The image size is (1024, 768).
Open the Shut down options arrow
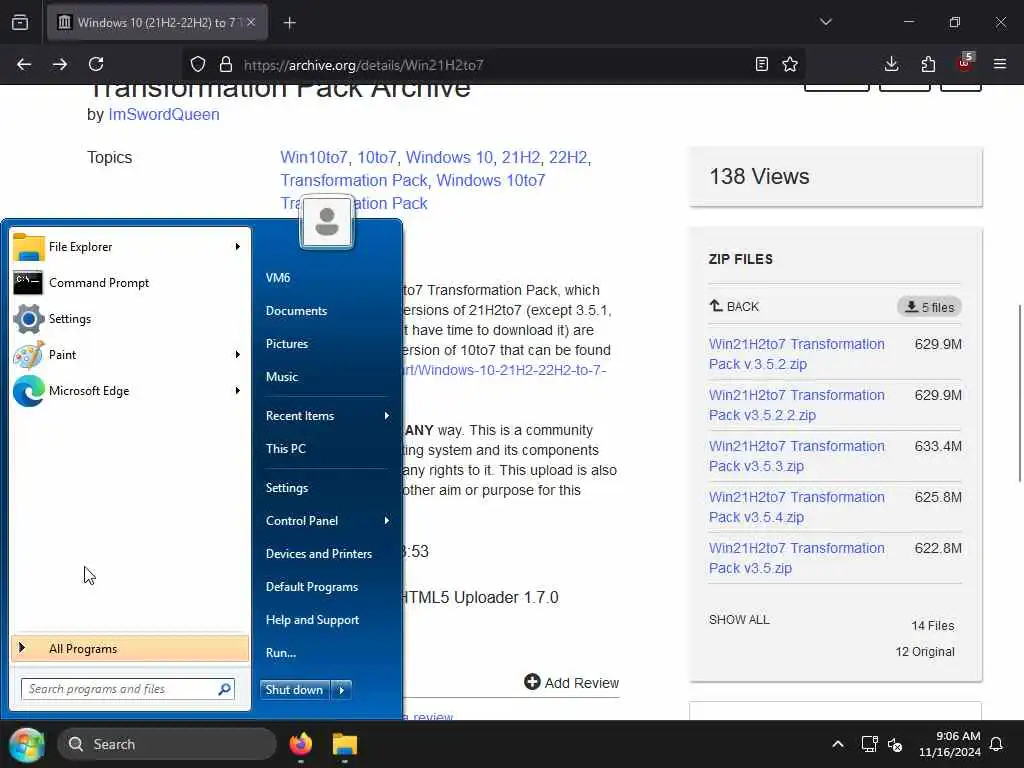pyautogui.click(x=342, y=690)
